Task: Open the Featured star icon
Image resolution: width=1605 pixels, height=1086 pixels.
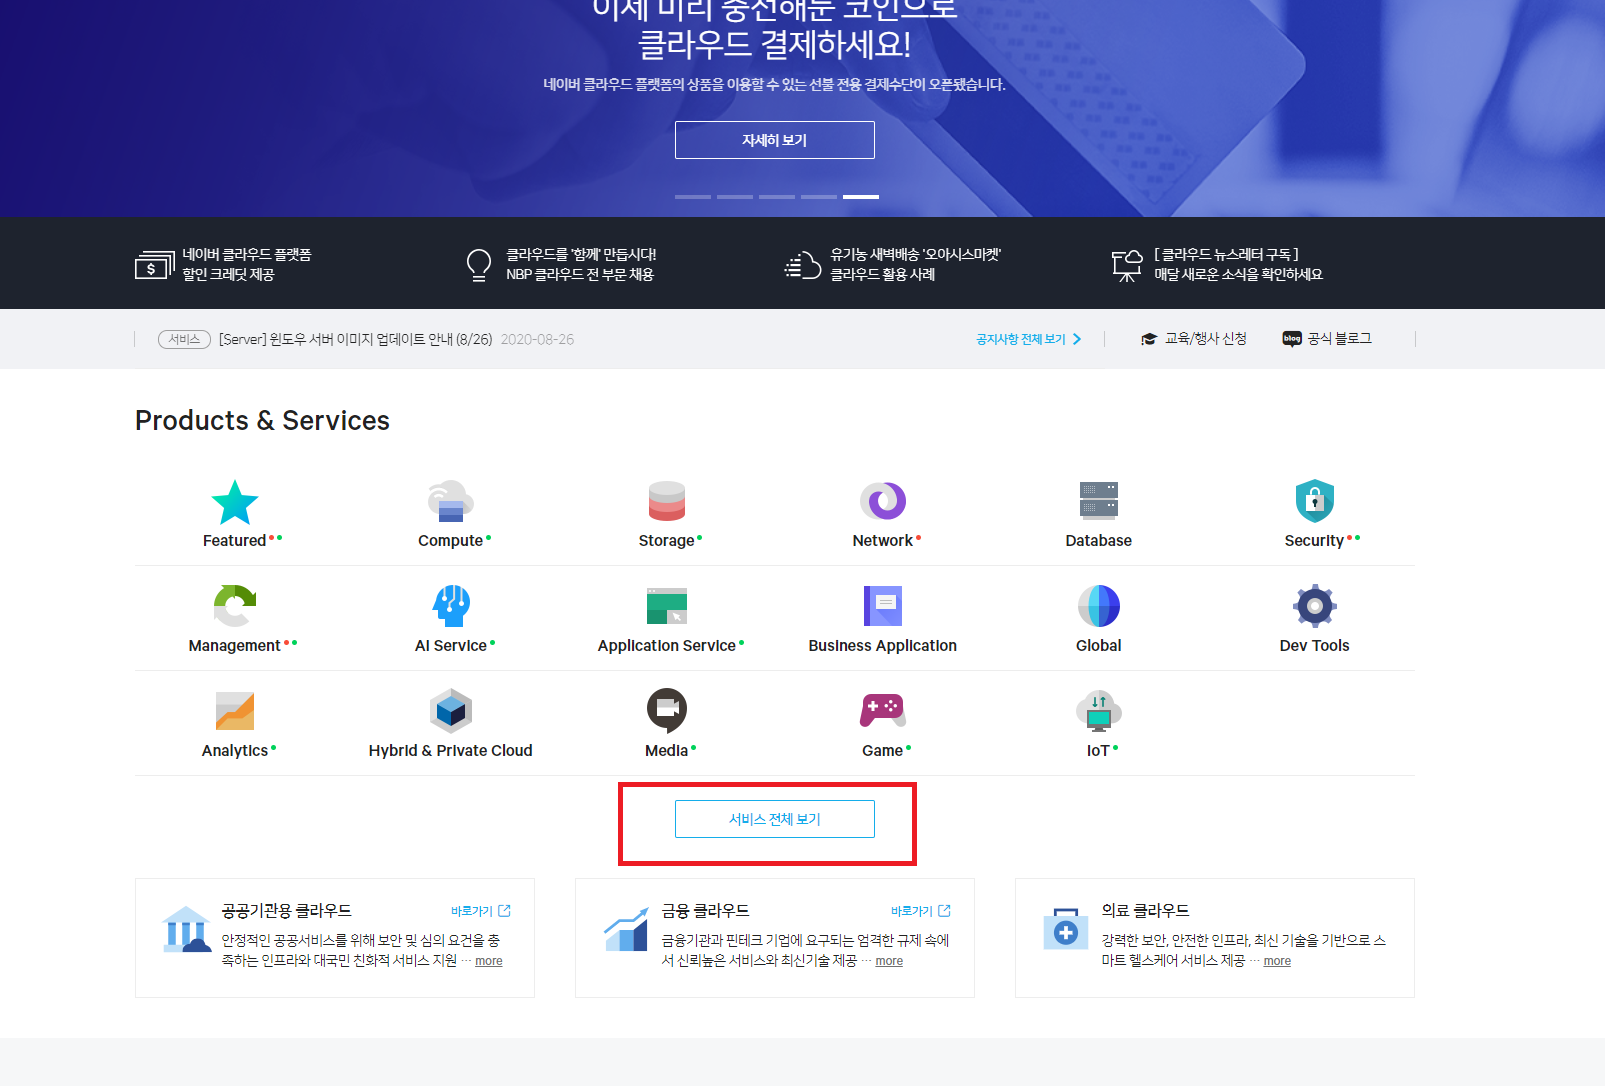Action: [235, 502]
